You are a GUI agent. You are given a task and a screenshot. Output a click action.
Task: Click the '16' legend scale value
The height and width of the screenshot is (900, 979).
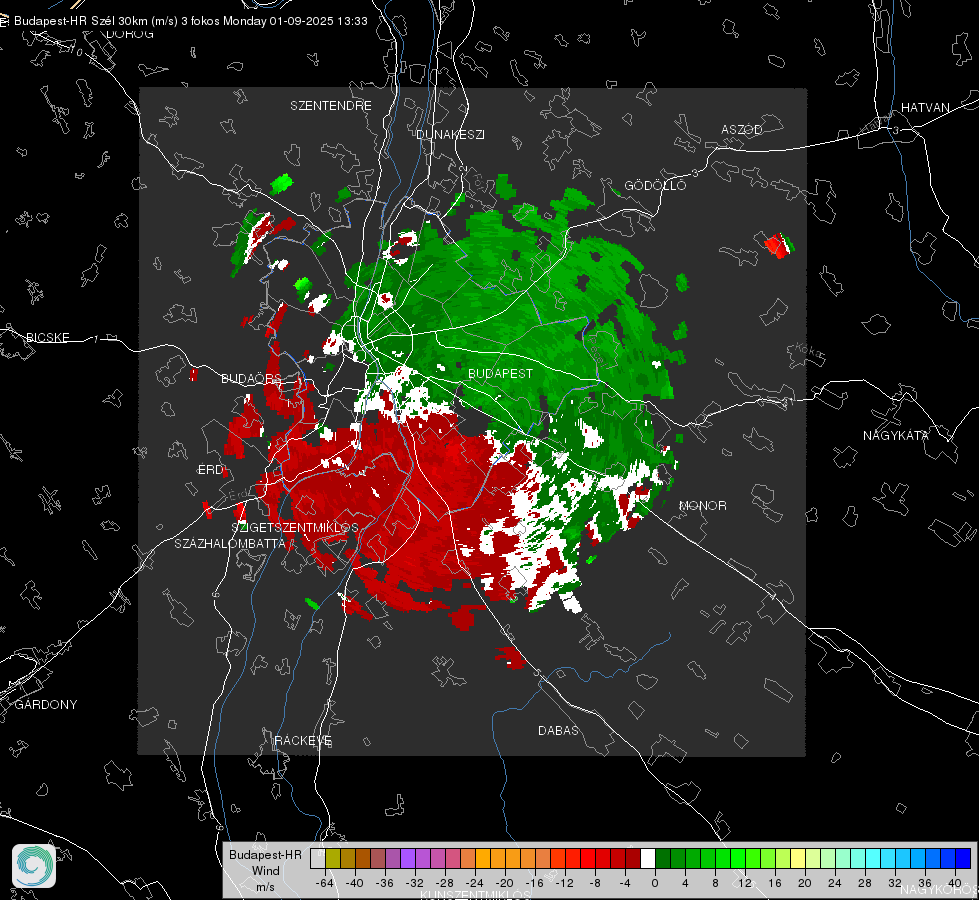[775, 883]
